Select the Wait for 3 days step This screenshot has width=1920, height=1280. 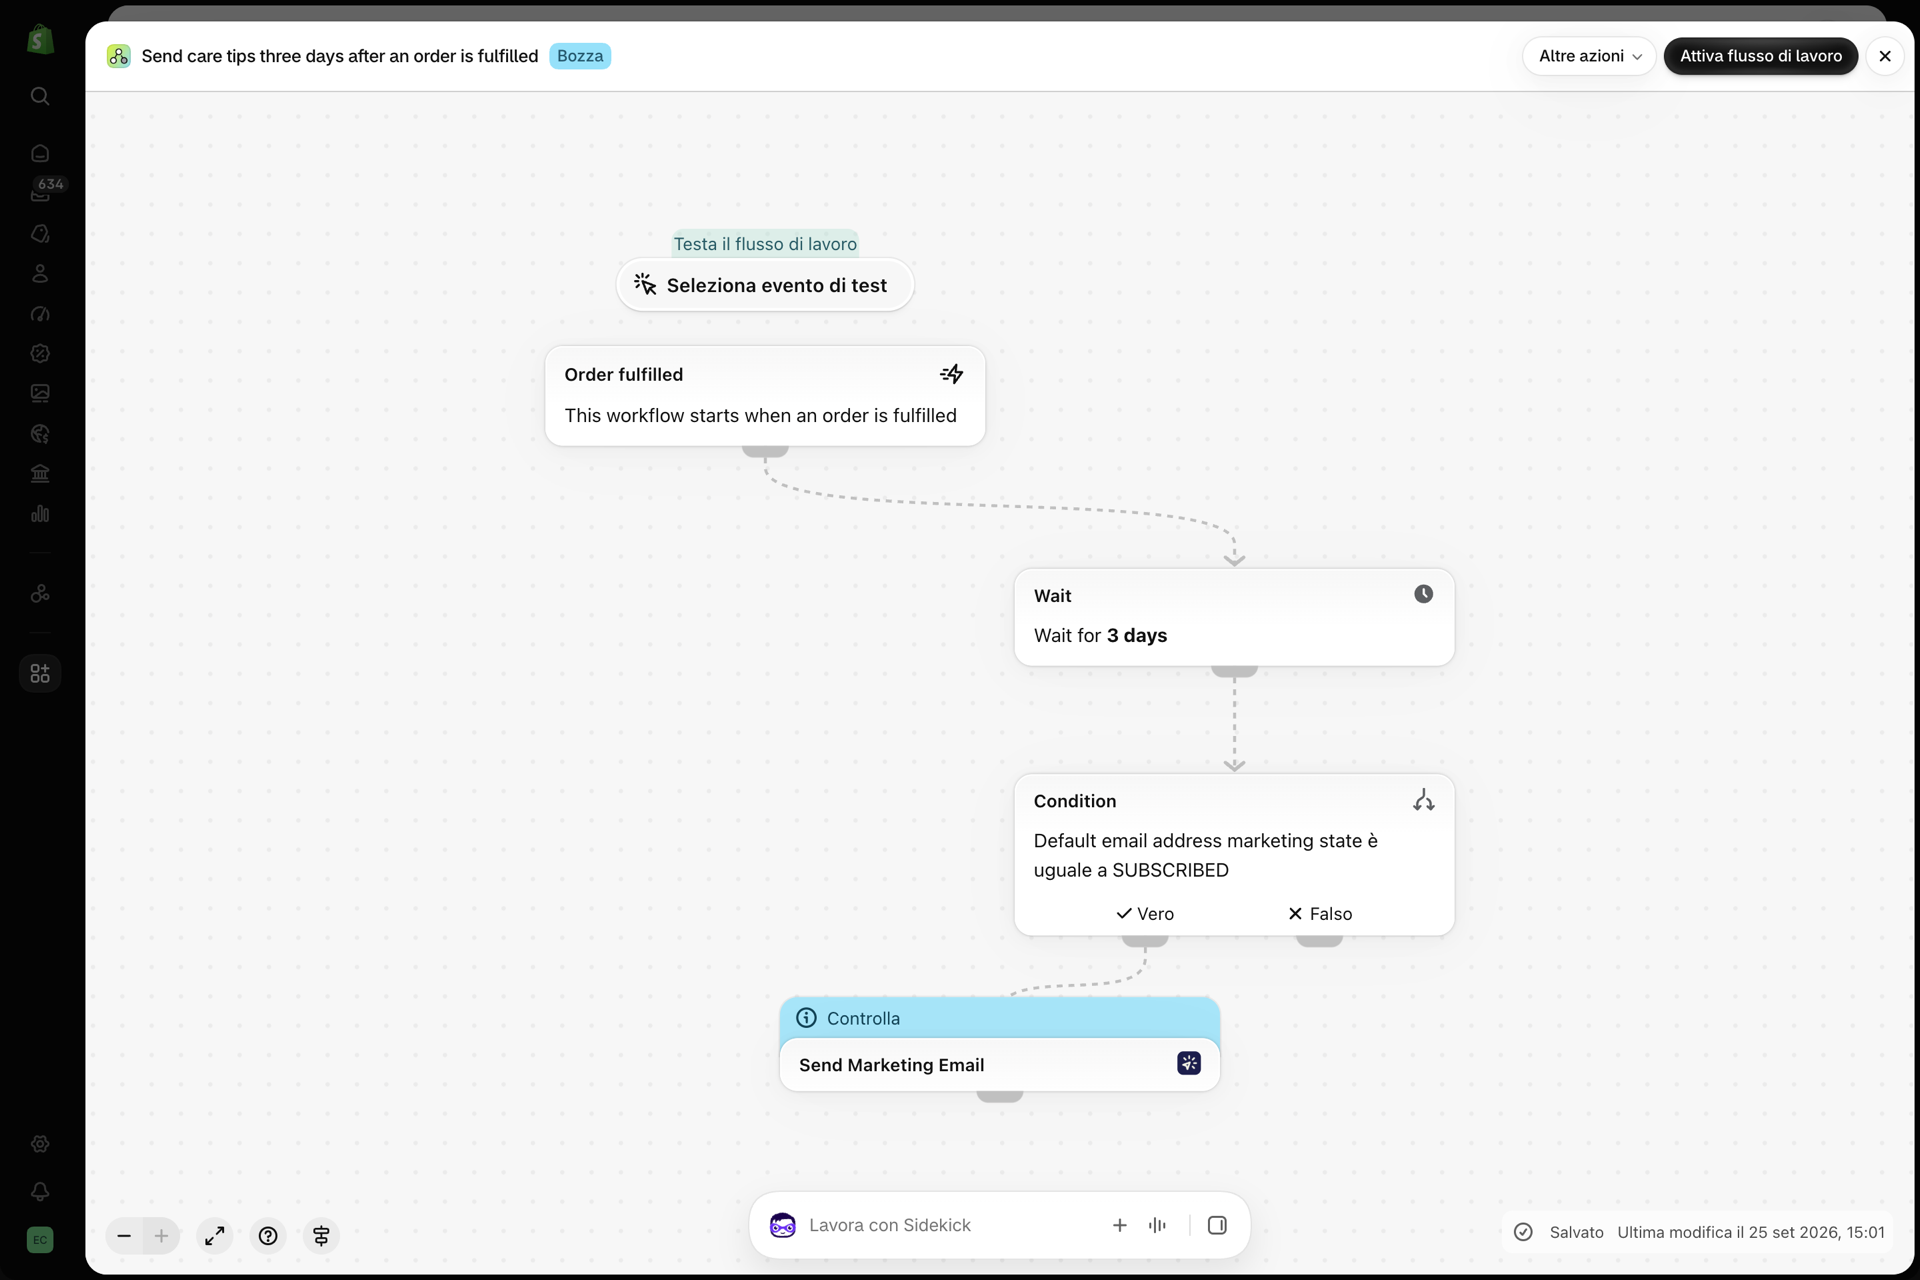[1234, 617]
